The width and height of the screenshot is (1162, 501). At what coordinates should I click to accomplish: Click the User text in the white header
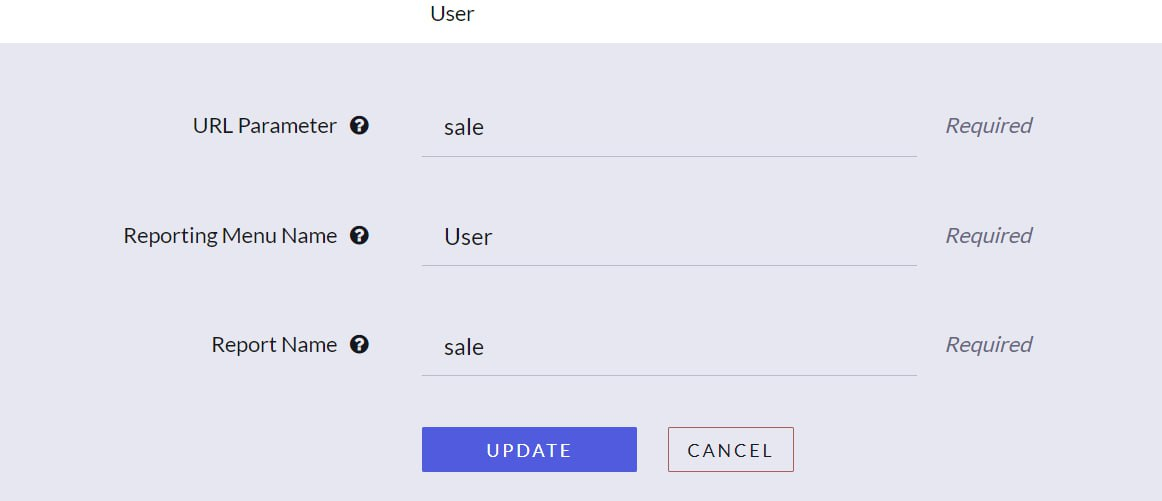452,13
